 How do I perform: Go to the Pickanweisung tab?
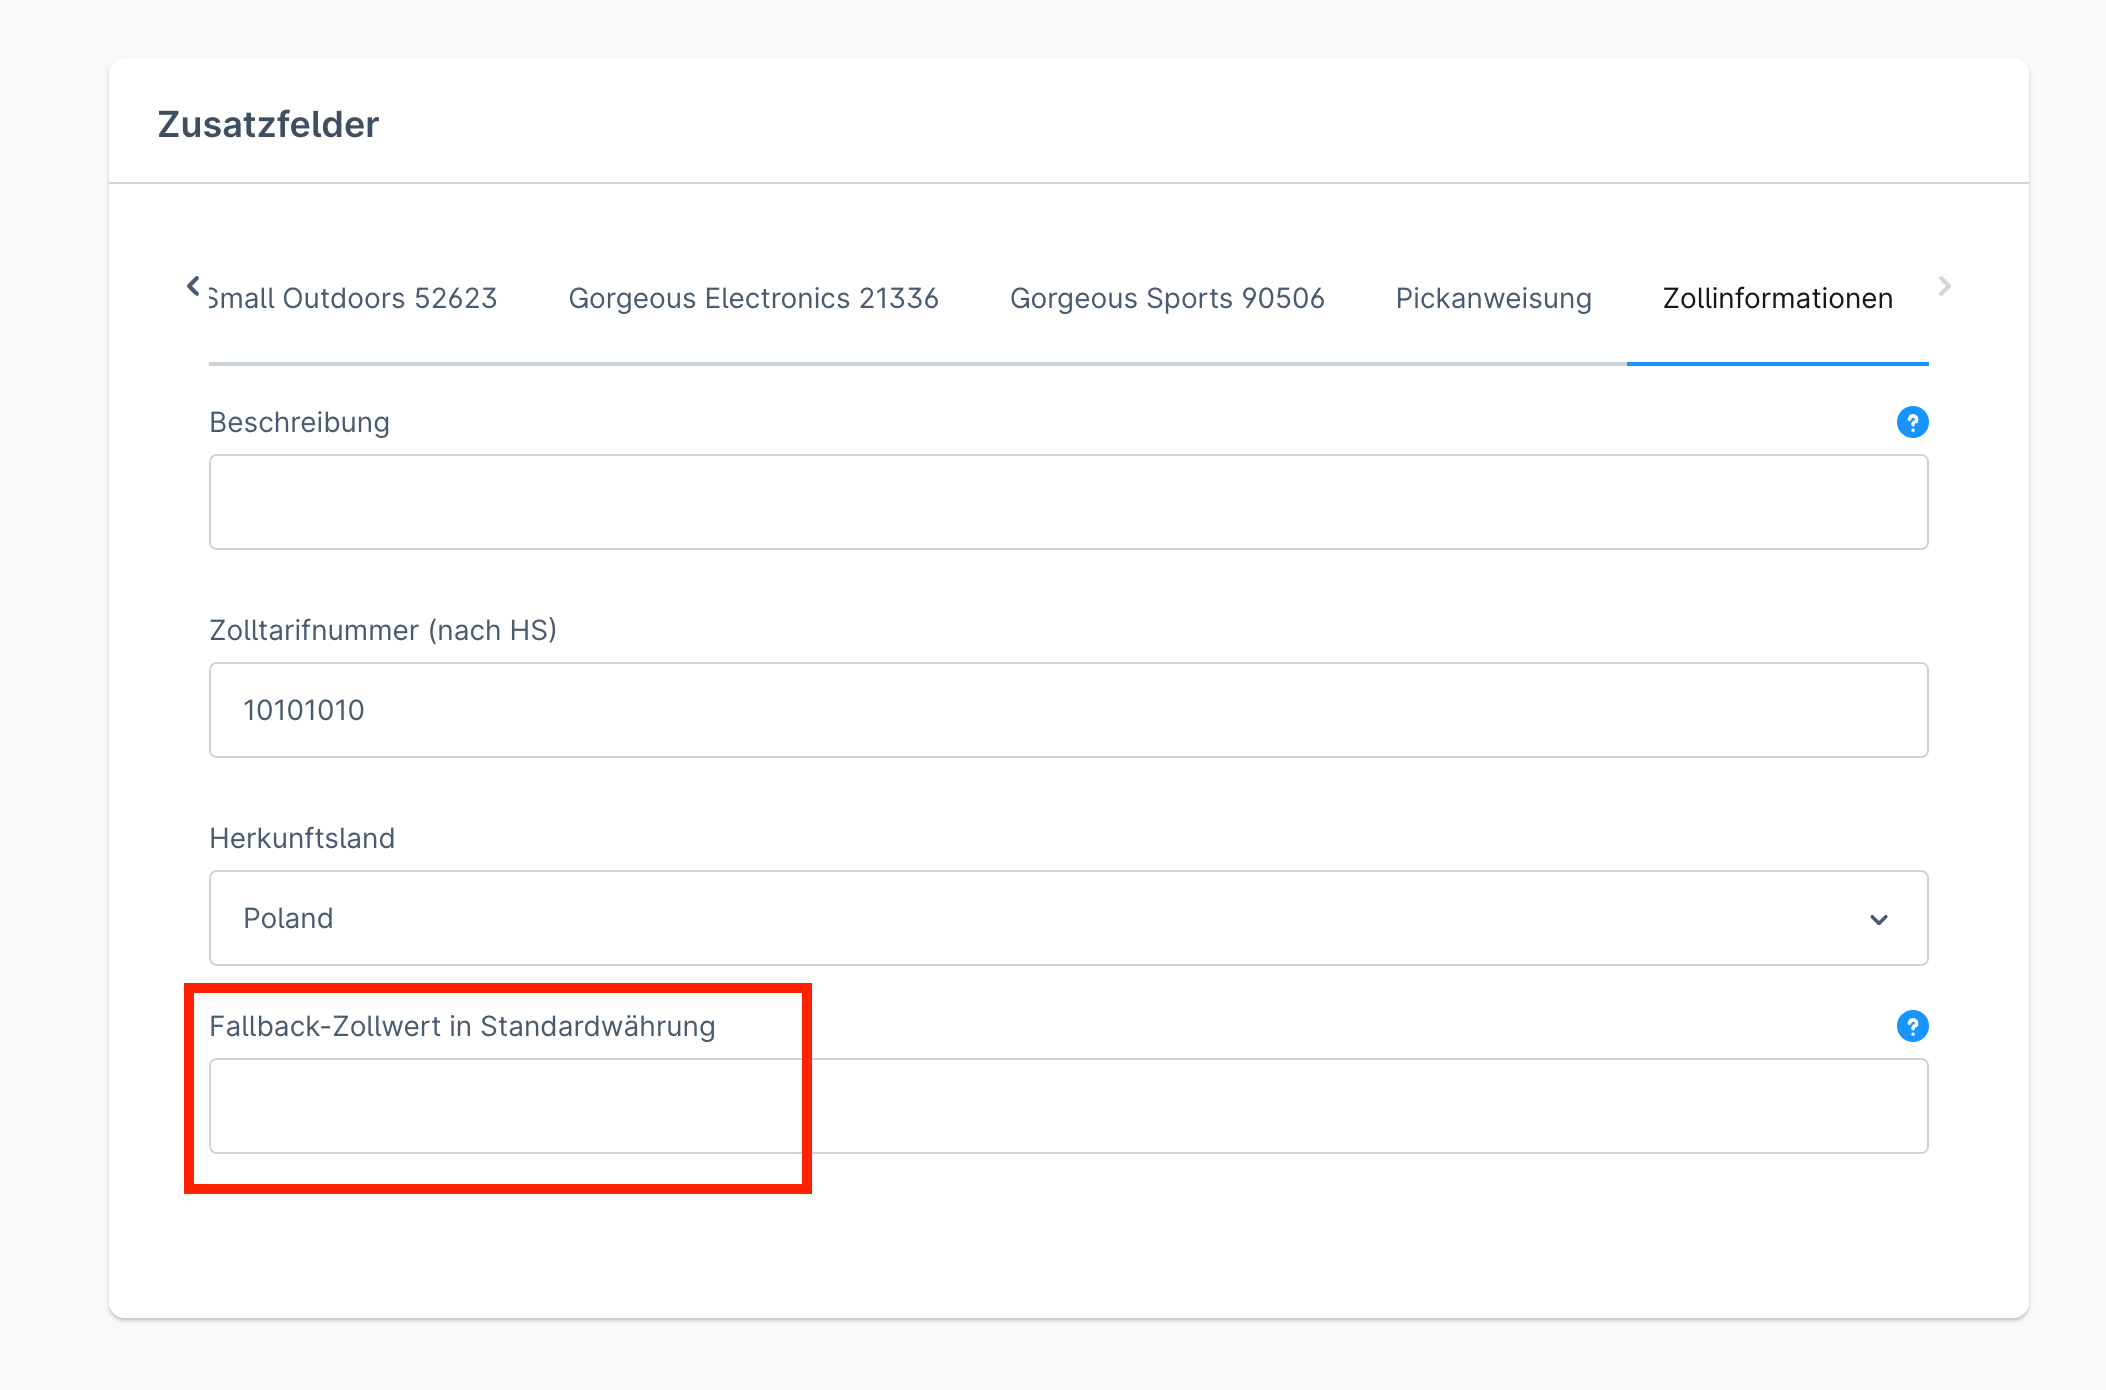tap(1493, 298)
